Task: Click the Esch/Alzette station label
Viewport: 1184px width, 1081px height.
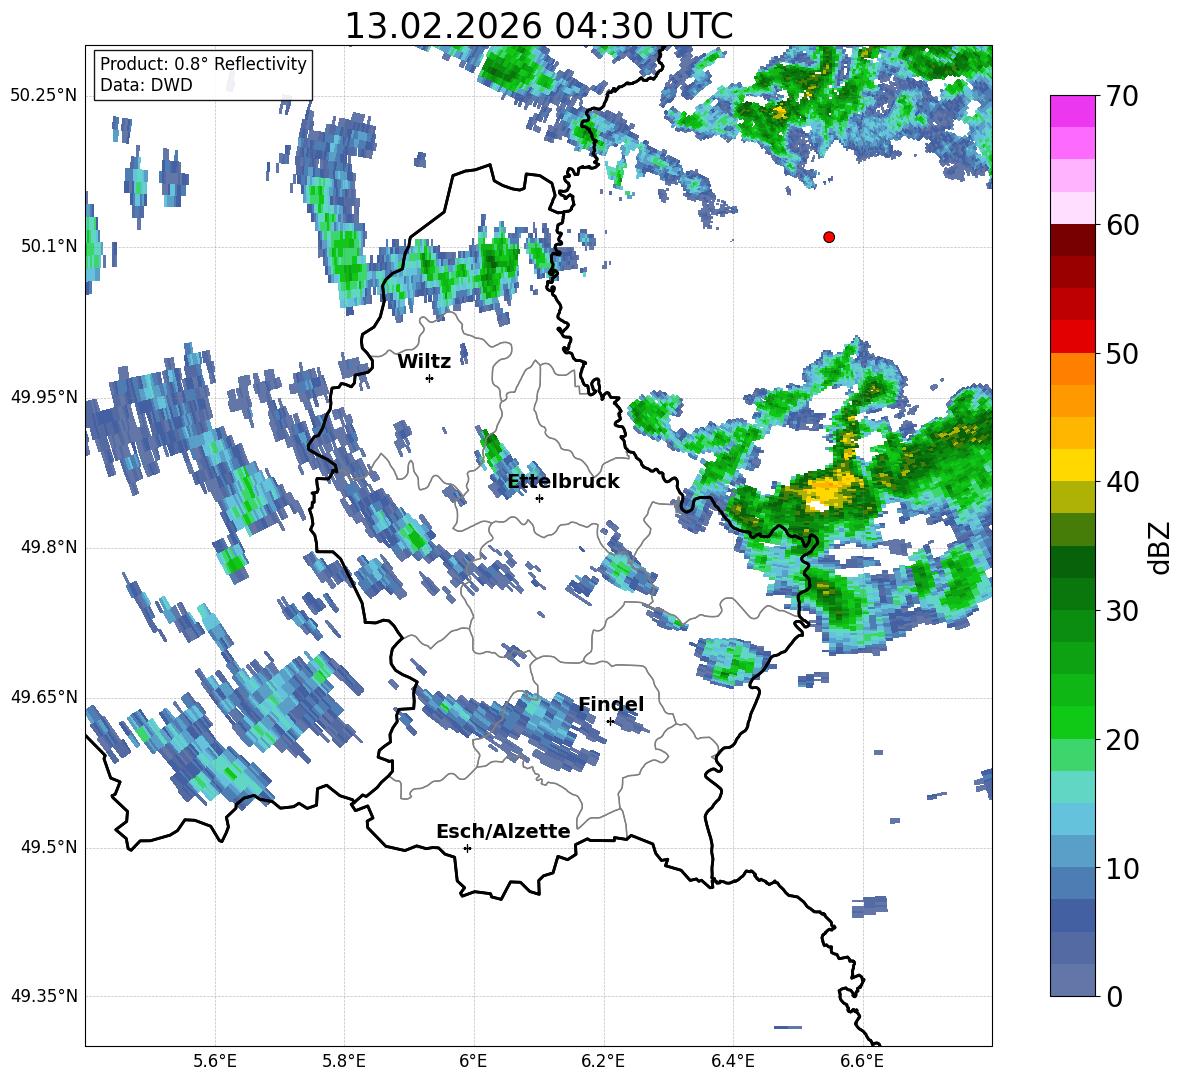Action: (503, 832)
